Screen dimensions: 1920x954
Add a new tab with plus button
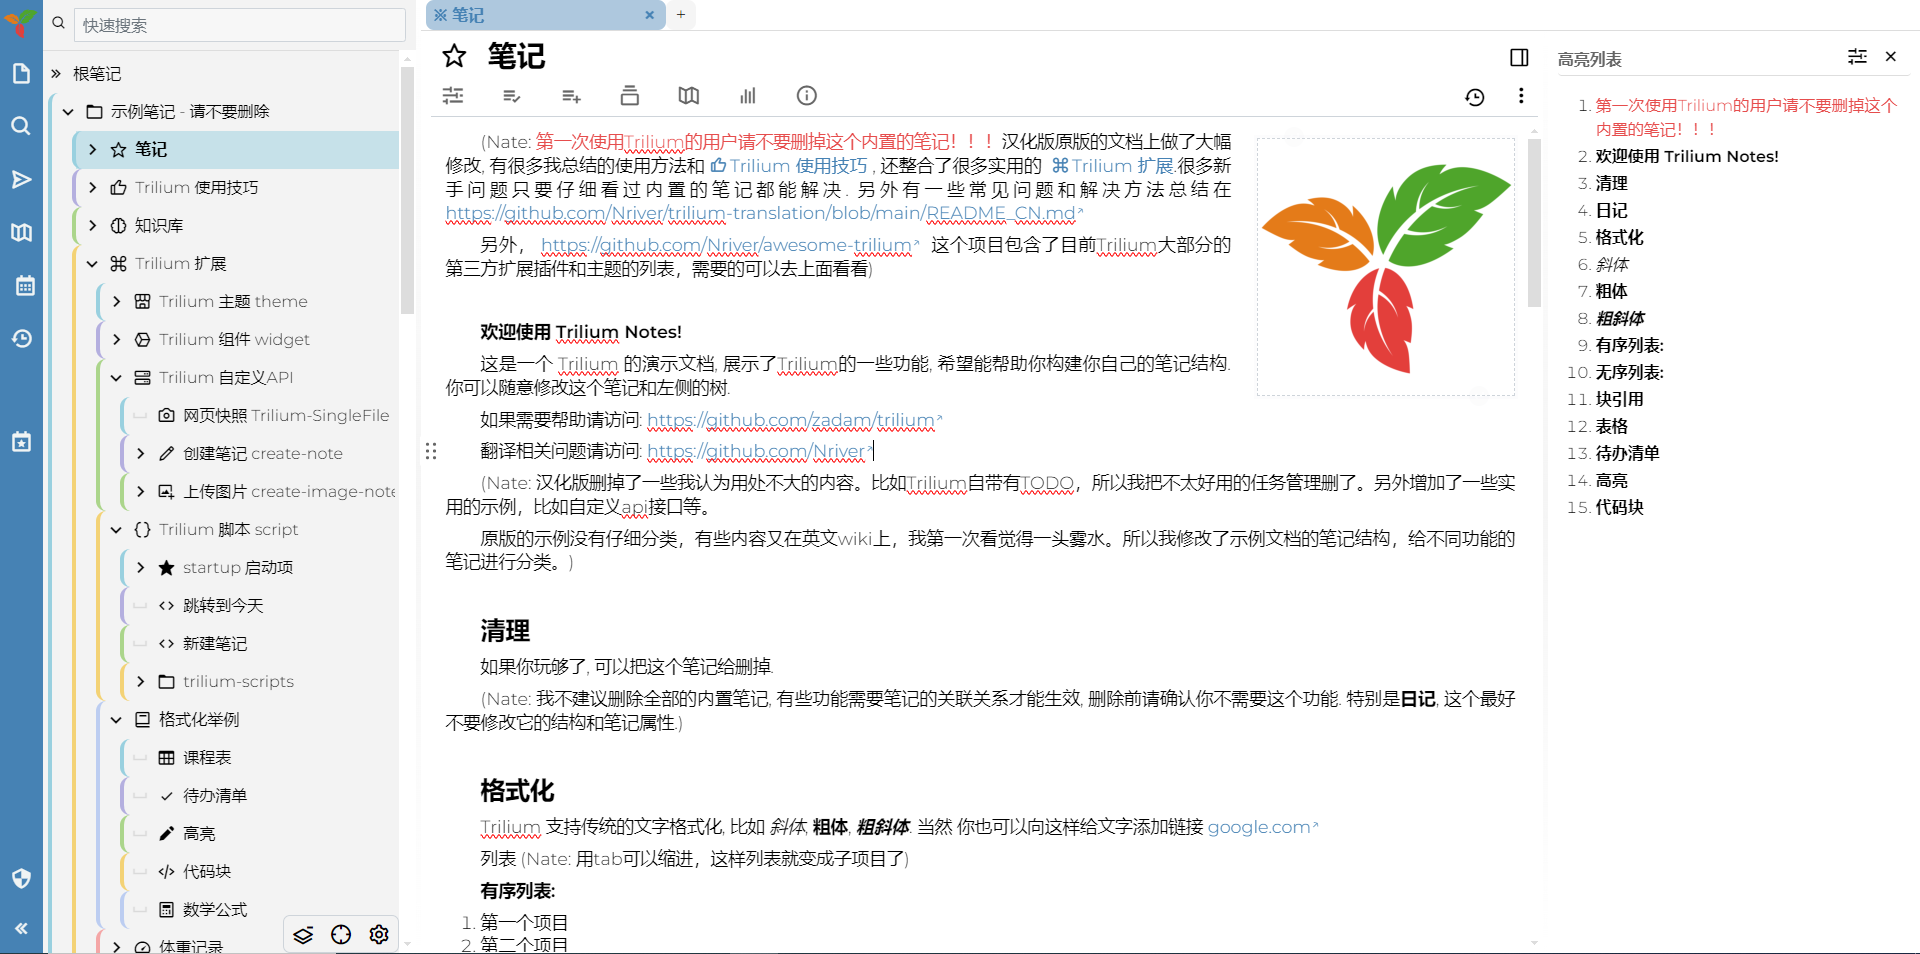point(681,15)
